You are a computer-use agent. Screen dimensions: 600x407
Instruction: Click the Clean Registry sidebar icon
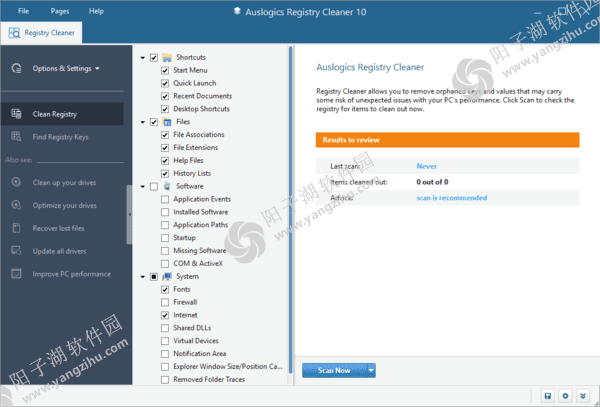pos(16,114)
